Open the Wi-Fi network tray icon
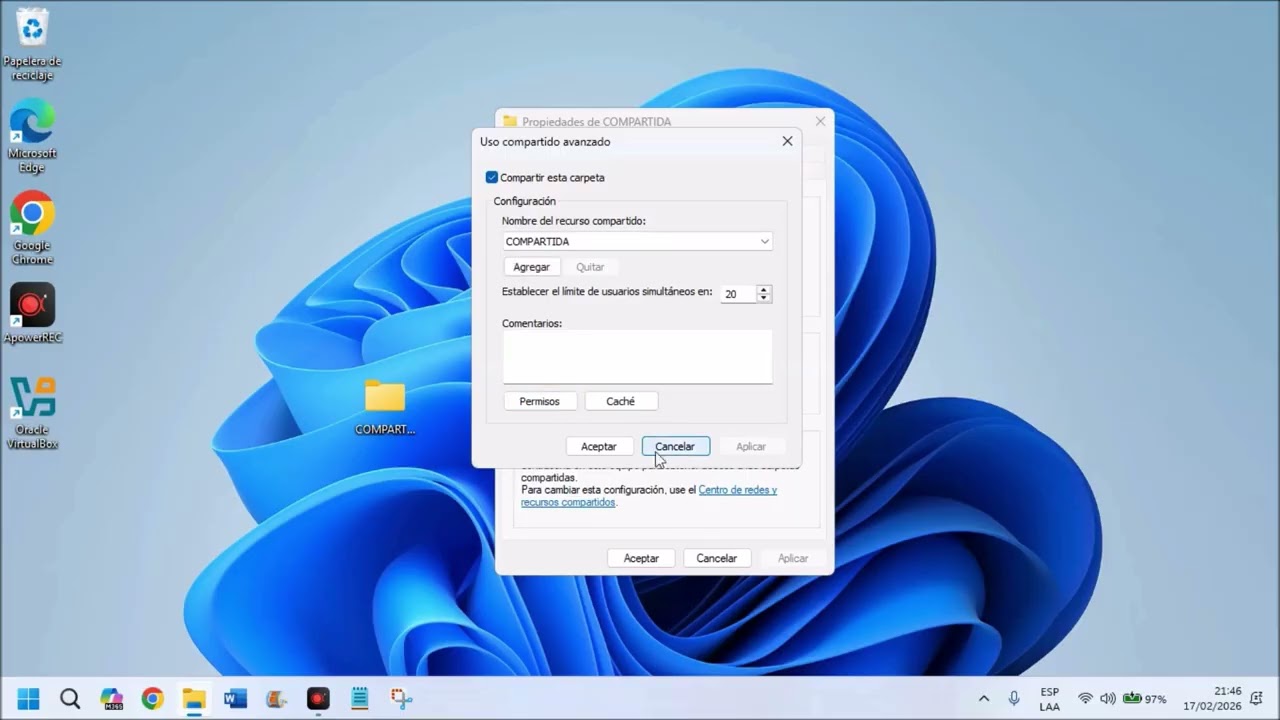This screenshot has height=720, width=1280. [x=1085, y=698]
